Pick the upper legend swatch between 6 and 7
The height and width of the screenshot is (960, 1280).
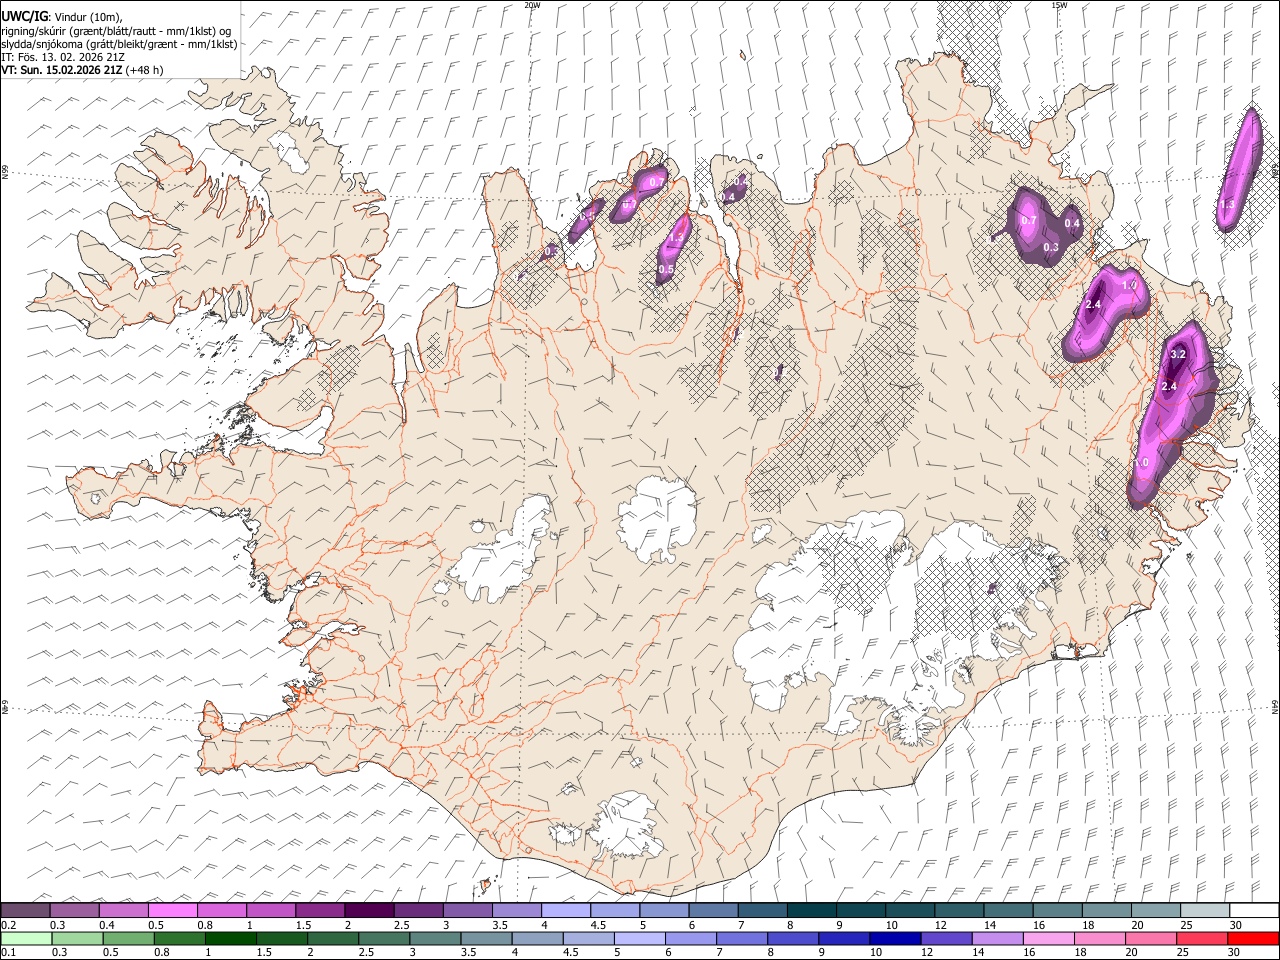(x=713, y=910)
